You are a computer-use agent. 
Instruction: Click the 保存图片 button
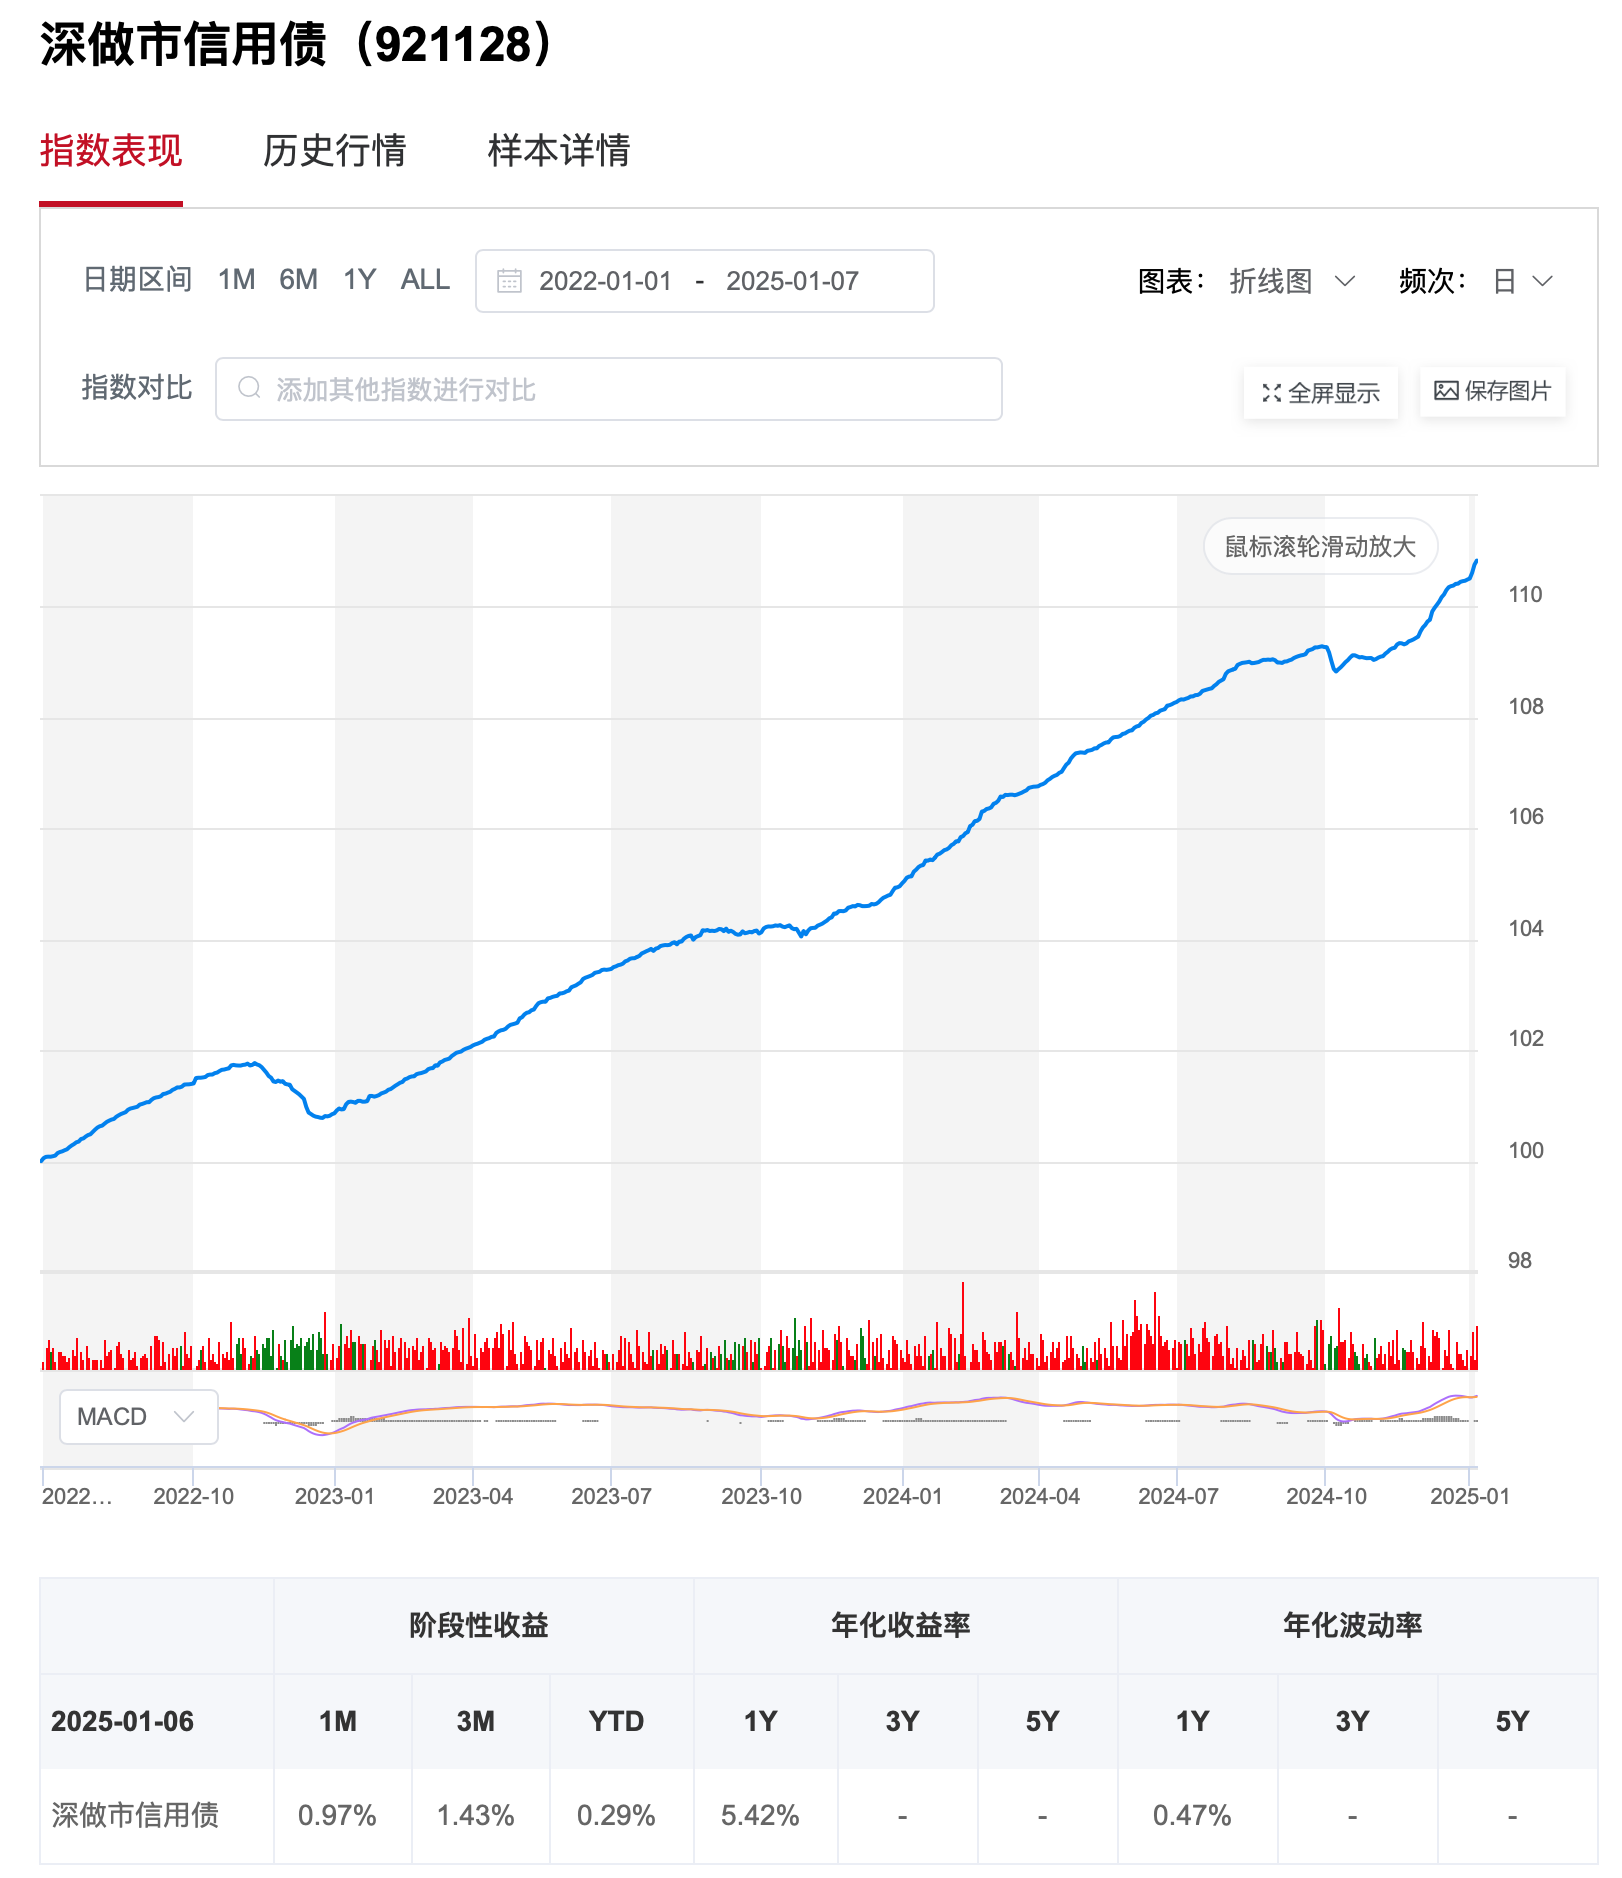1492,393
